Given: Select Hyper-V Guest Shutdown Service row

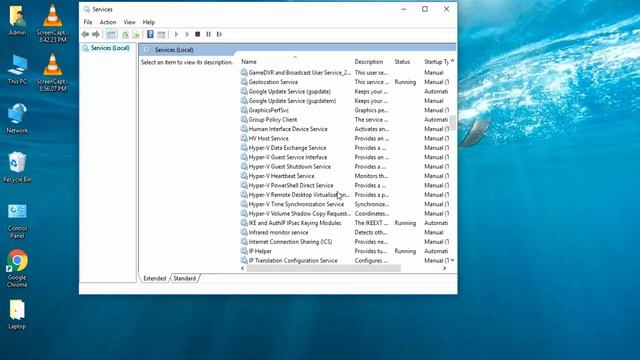Looking at the screenshot, I should pyautogui.click(x=345, y=167).
